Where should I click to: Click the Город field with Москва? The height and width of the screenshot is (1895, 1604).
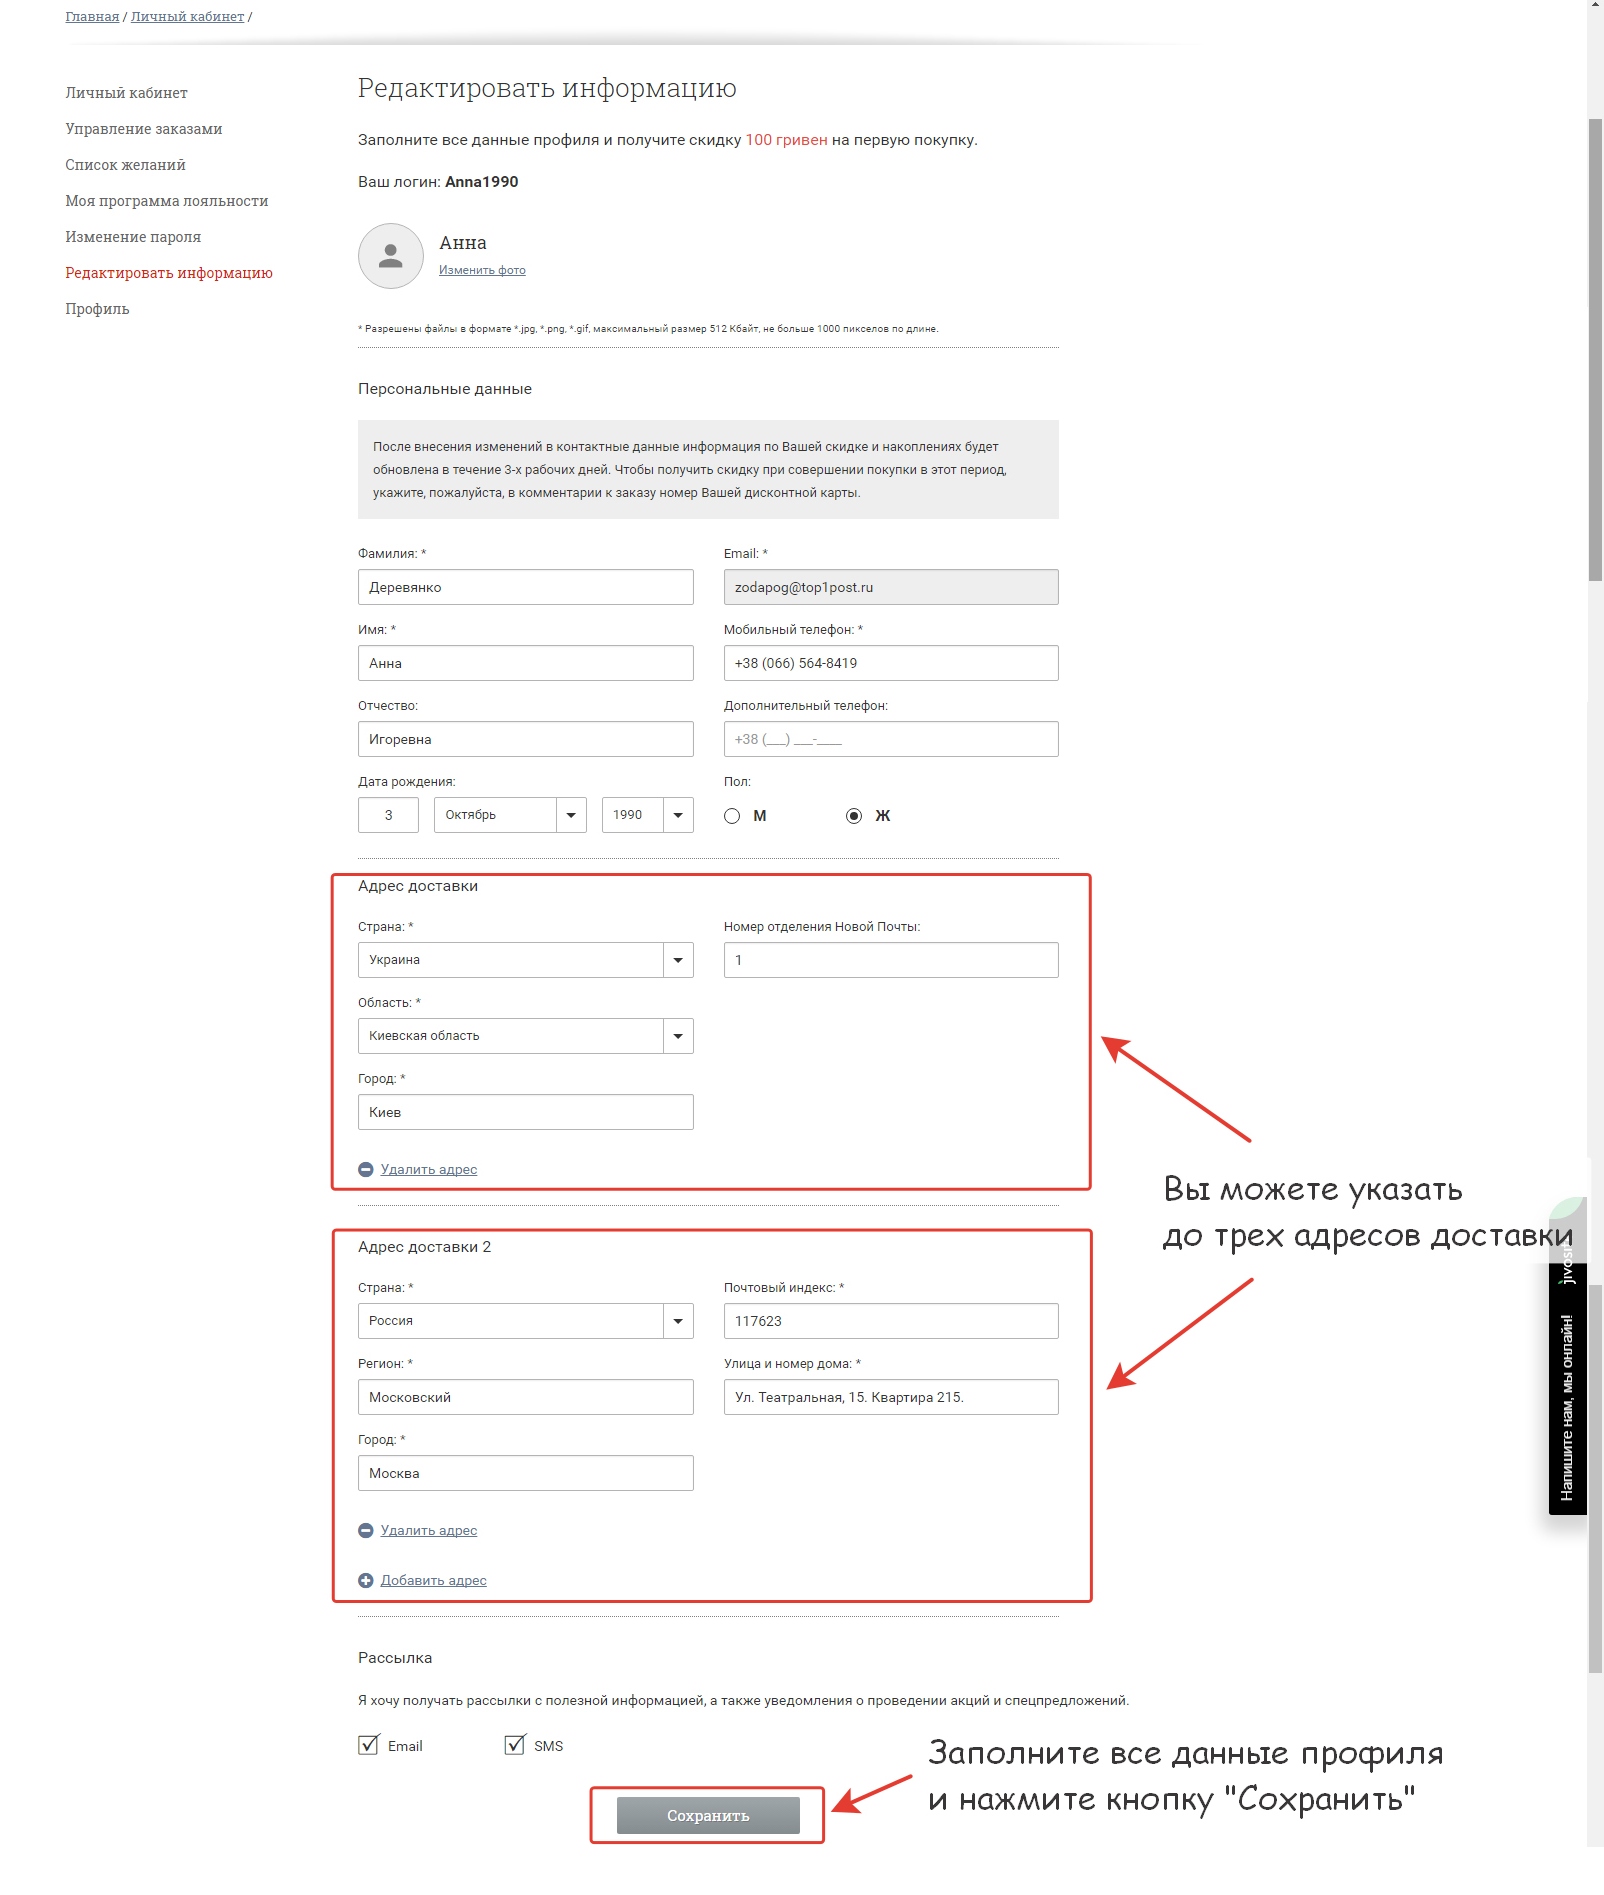(x=525, y=1473)
